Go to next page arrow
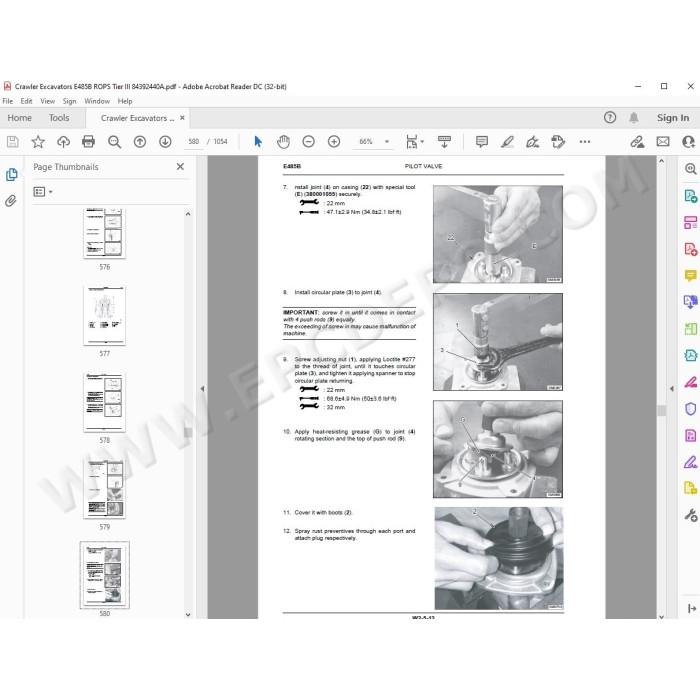700x700 pixels. pyautogui.click(x=165, y=142)
